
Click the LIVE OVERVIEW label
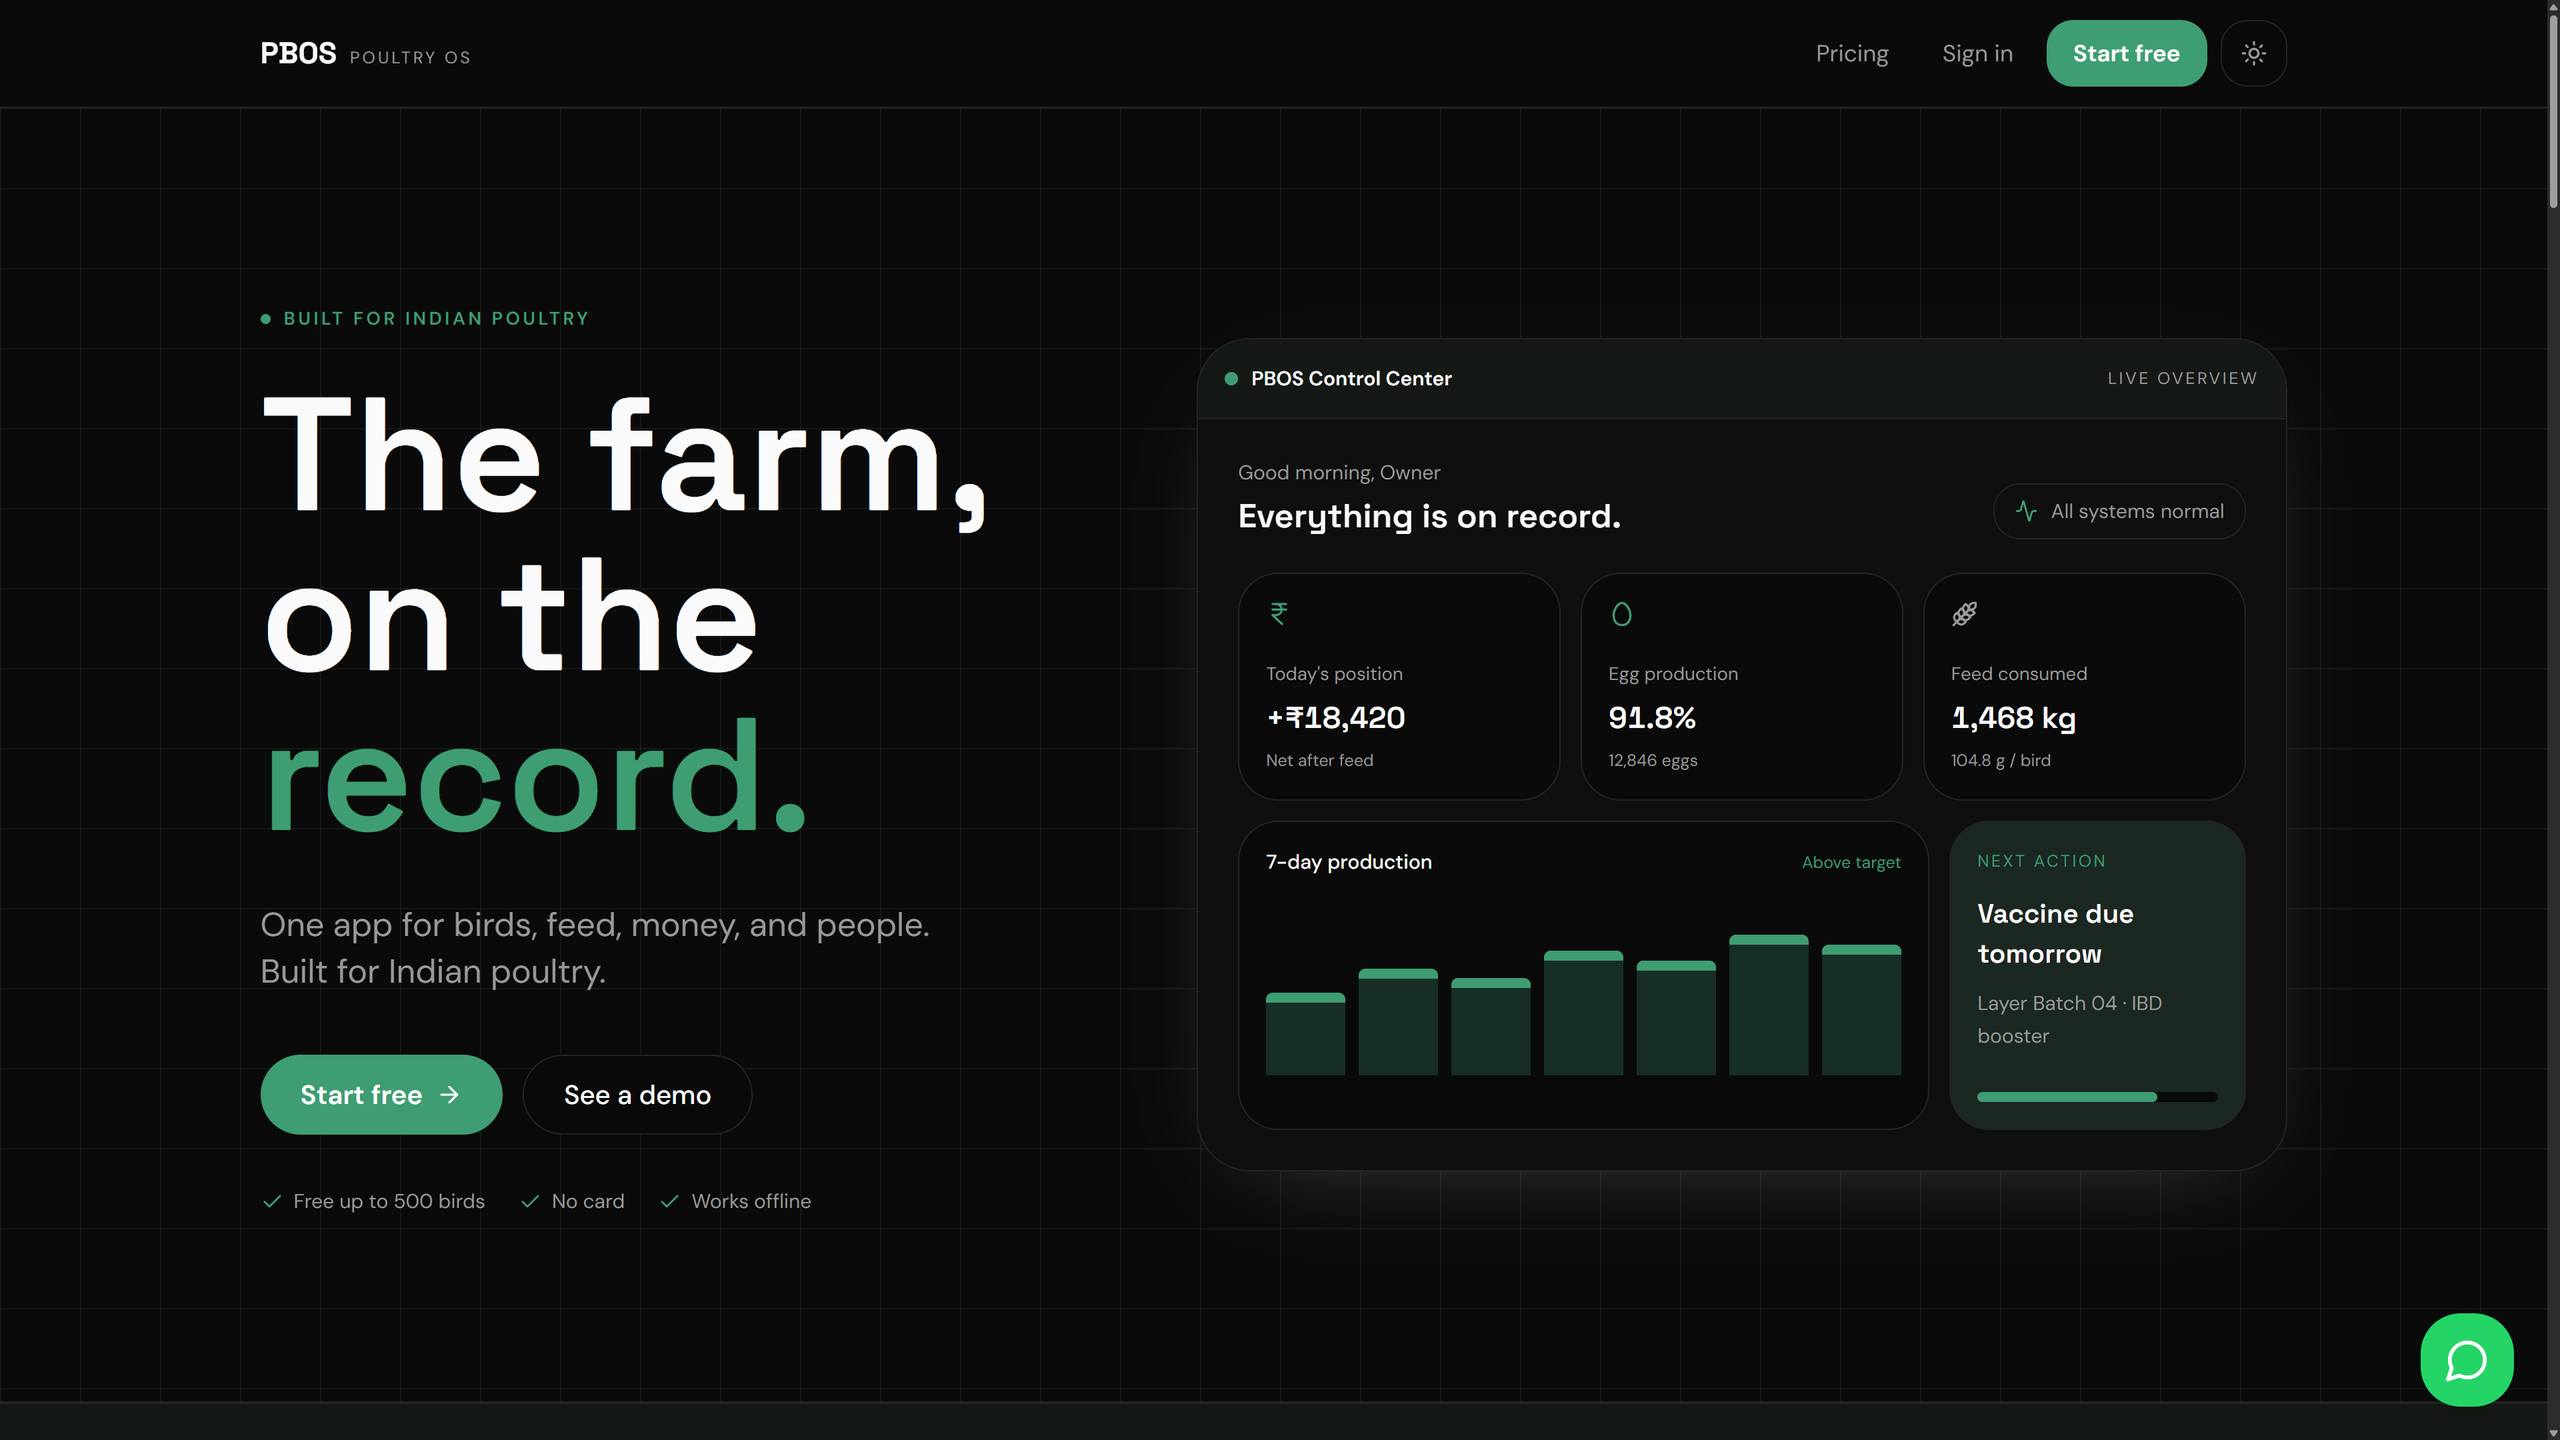(x=2182, y=378)
